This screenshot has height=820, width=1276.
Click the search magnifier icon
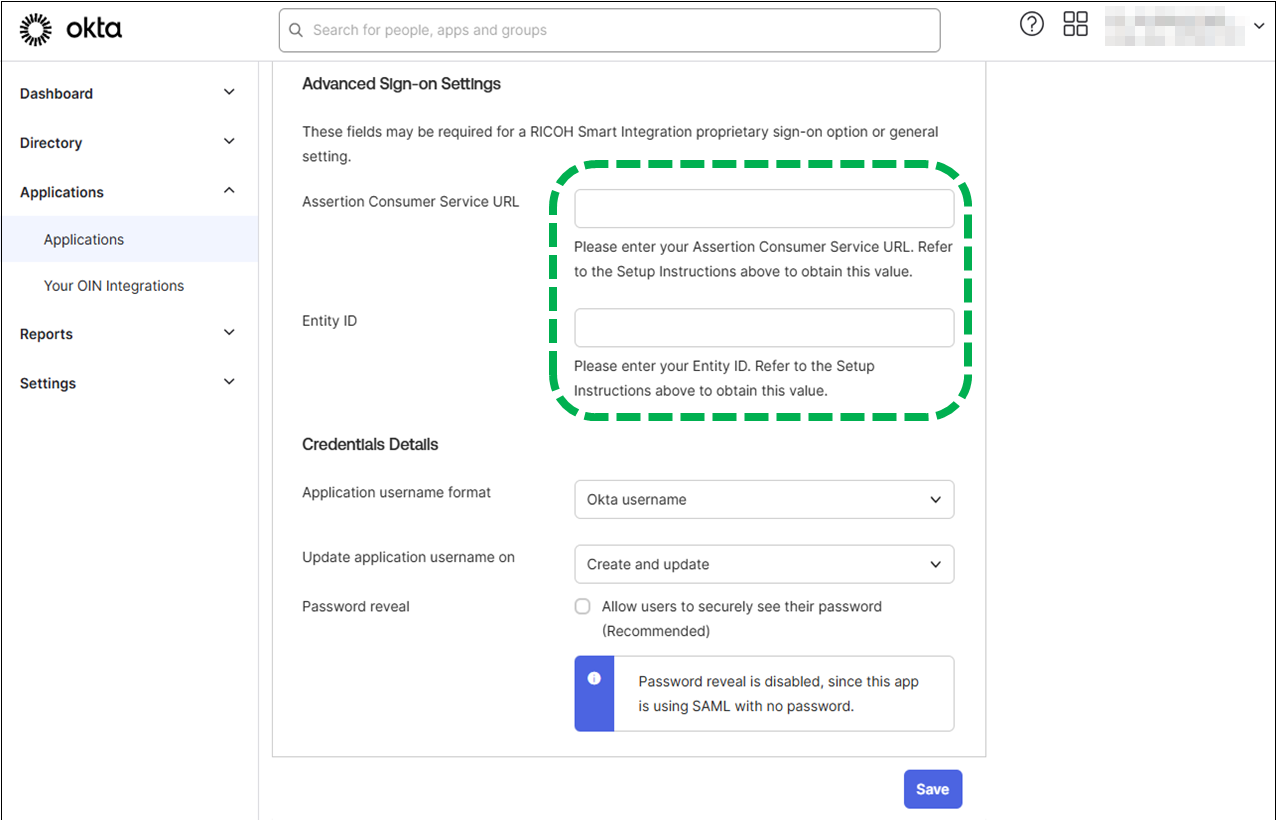point(296,30)
